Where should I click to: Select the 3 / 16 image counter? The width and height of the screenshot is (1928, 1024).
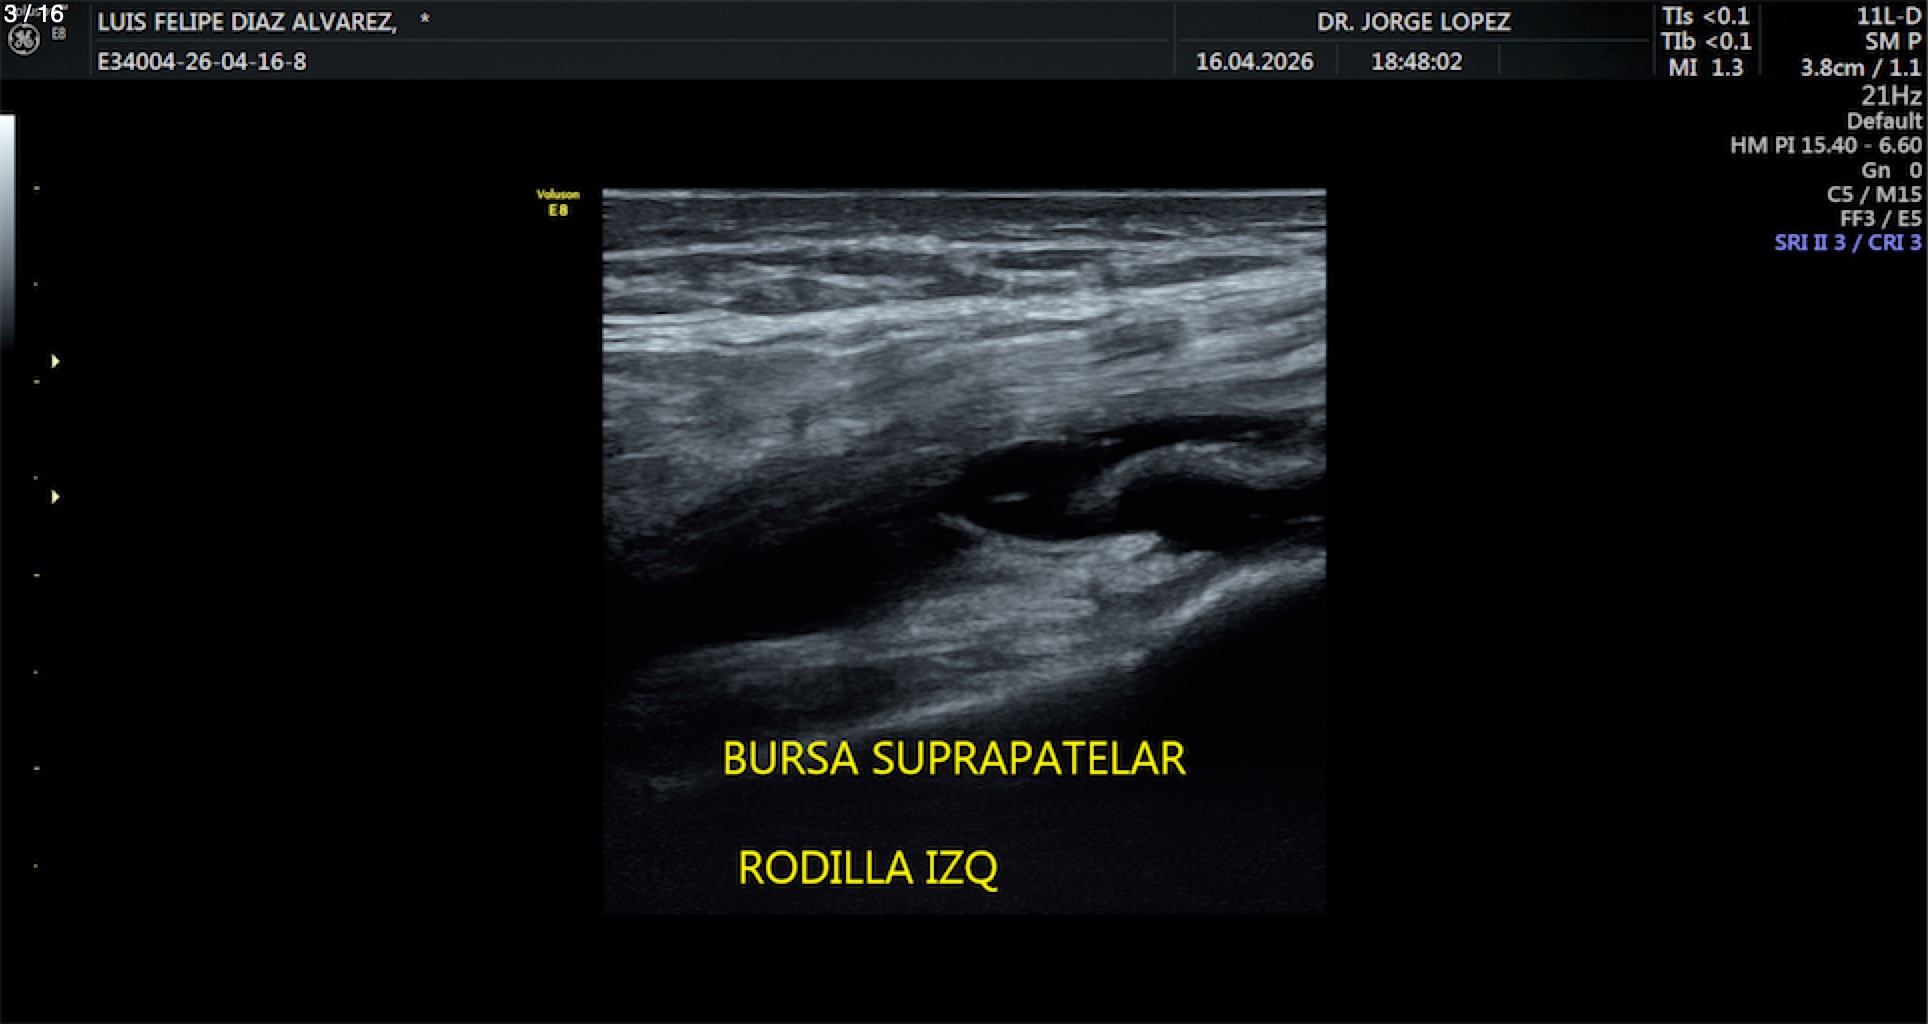click(x=34, y=13)
